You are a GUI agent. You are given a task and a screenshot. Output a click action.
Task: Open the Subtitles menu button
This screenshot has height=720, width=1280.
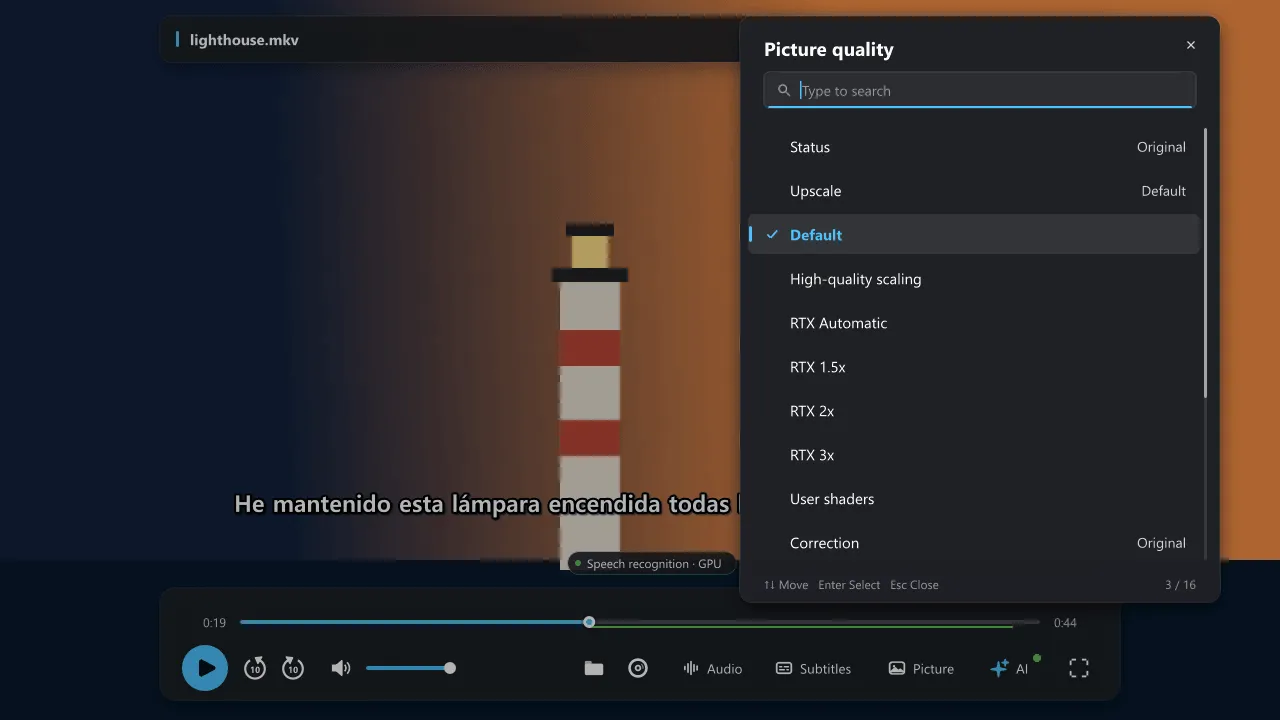point(814,668)
